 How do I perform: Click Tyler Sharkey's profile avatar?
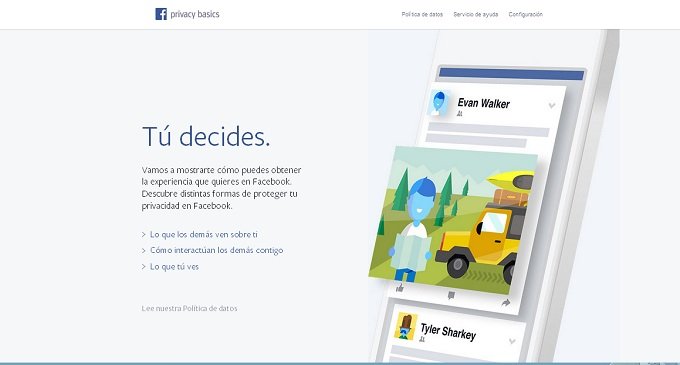pyautogui.click(x=406, y=326)
